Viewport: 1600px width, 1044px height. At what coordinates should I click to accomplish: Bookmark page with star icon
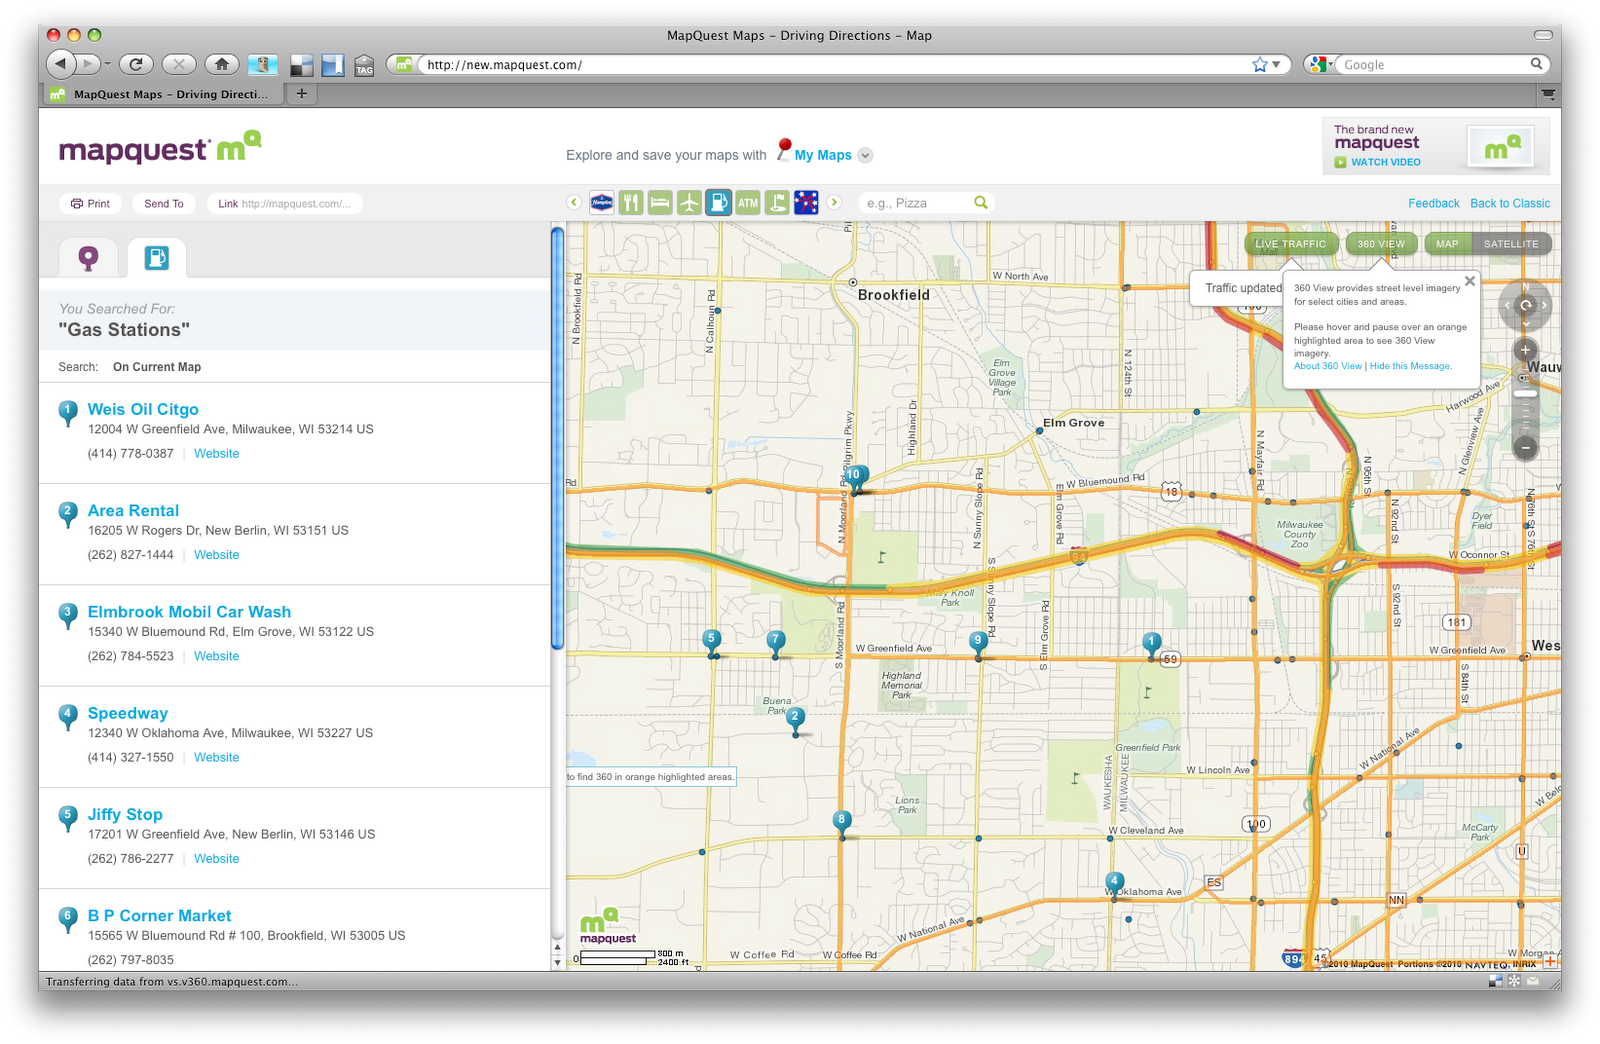tap(1260, 64)
